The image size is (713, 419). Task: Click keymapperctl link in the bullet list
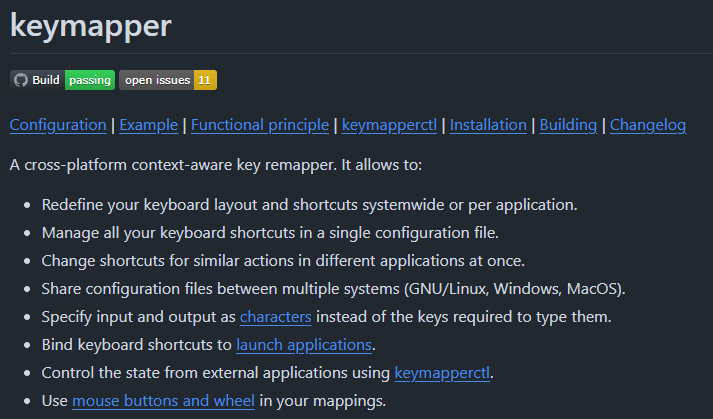point(444,373)
